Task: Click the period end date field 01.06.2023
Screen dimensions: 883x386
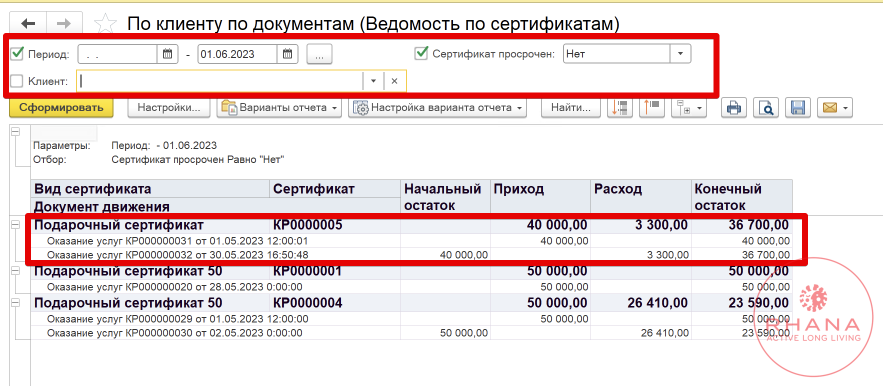Action: tap(237, 54)
